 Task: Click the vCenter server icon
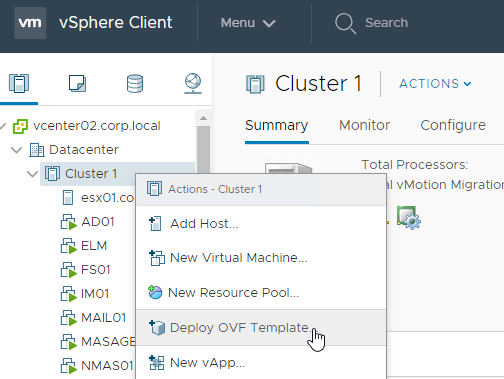click(x=20, y=126)
